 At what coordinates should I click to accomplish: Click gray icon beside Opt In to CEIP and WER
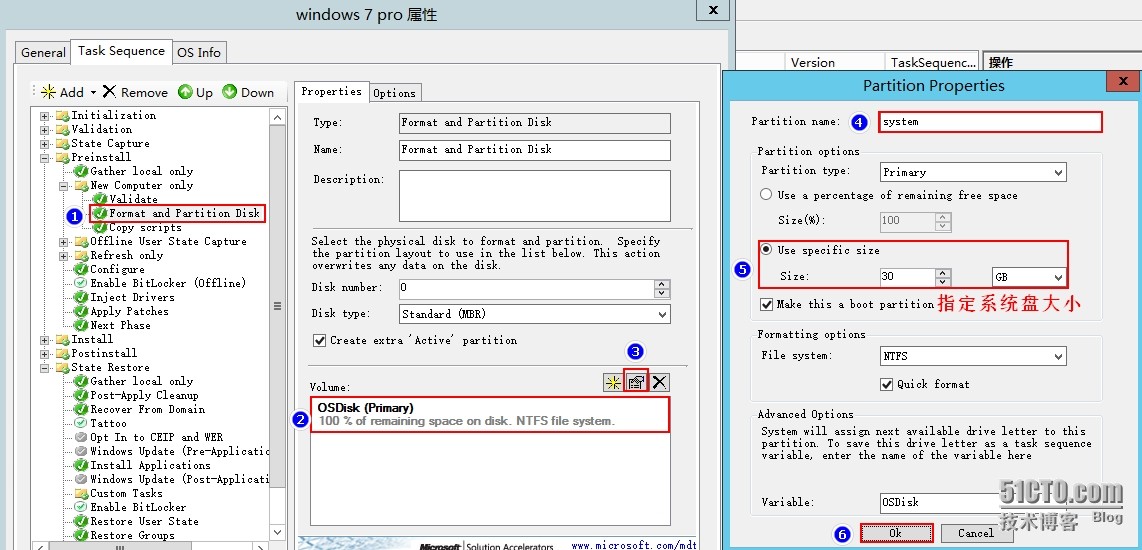(x=81, y=437)
